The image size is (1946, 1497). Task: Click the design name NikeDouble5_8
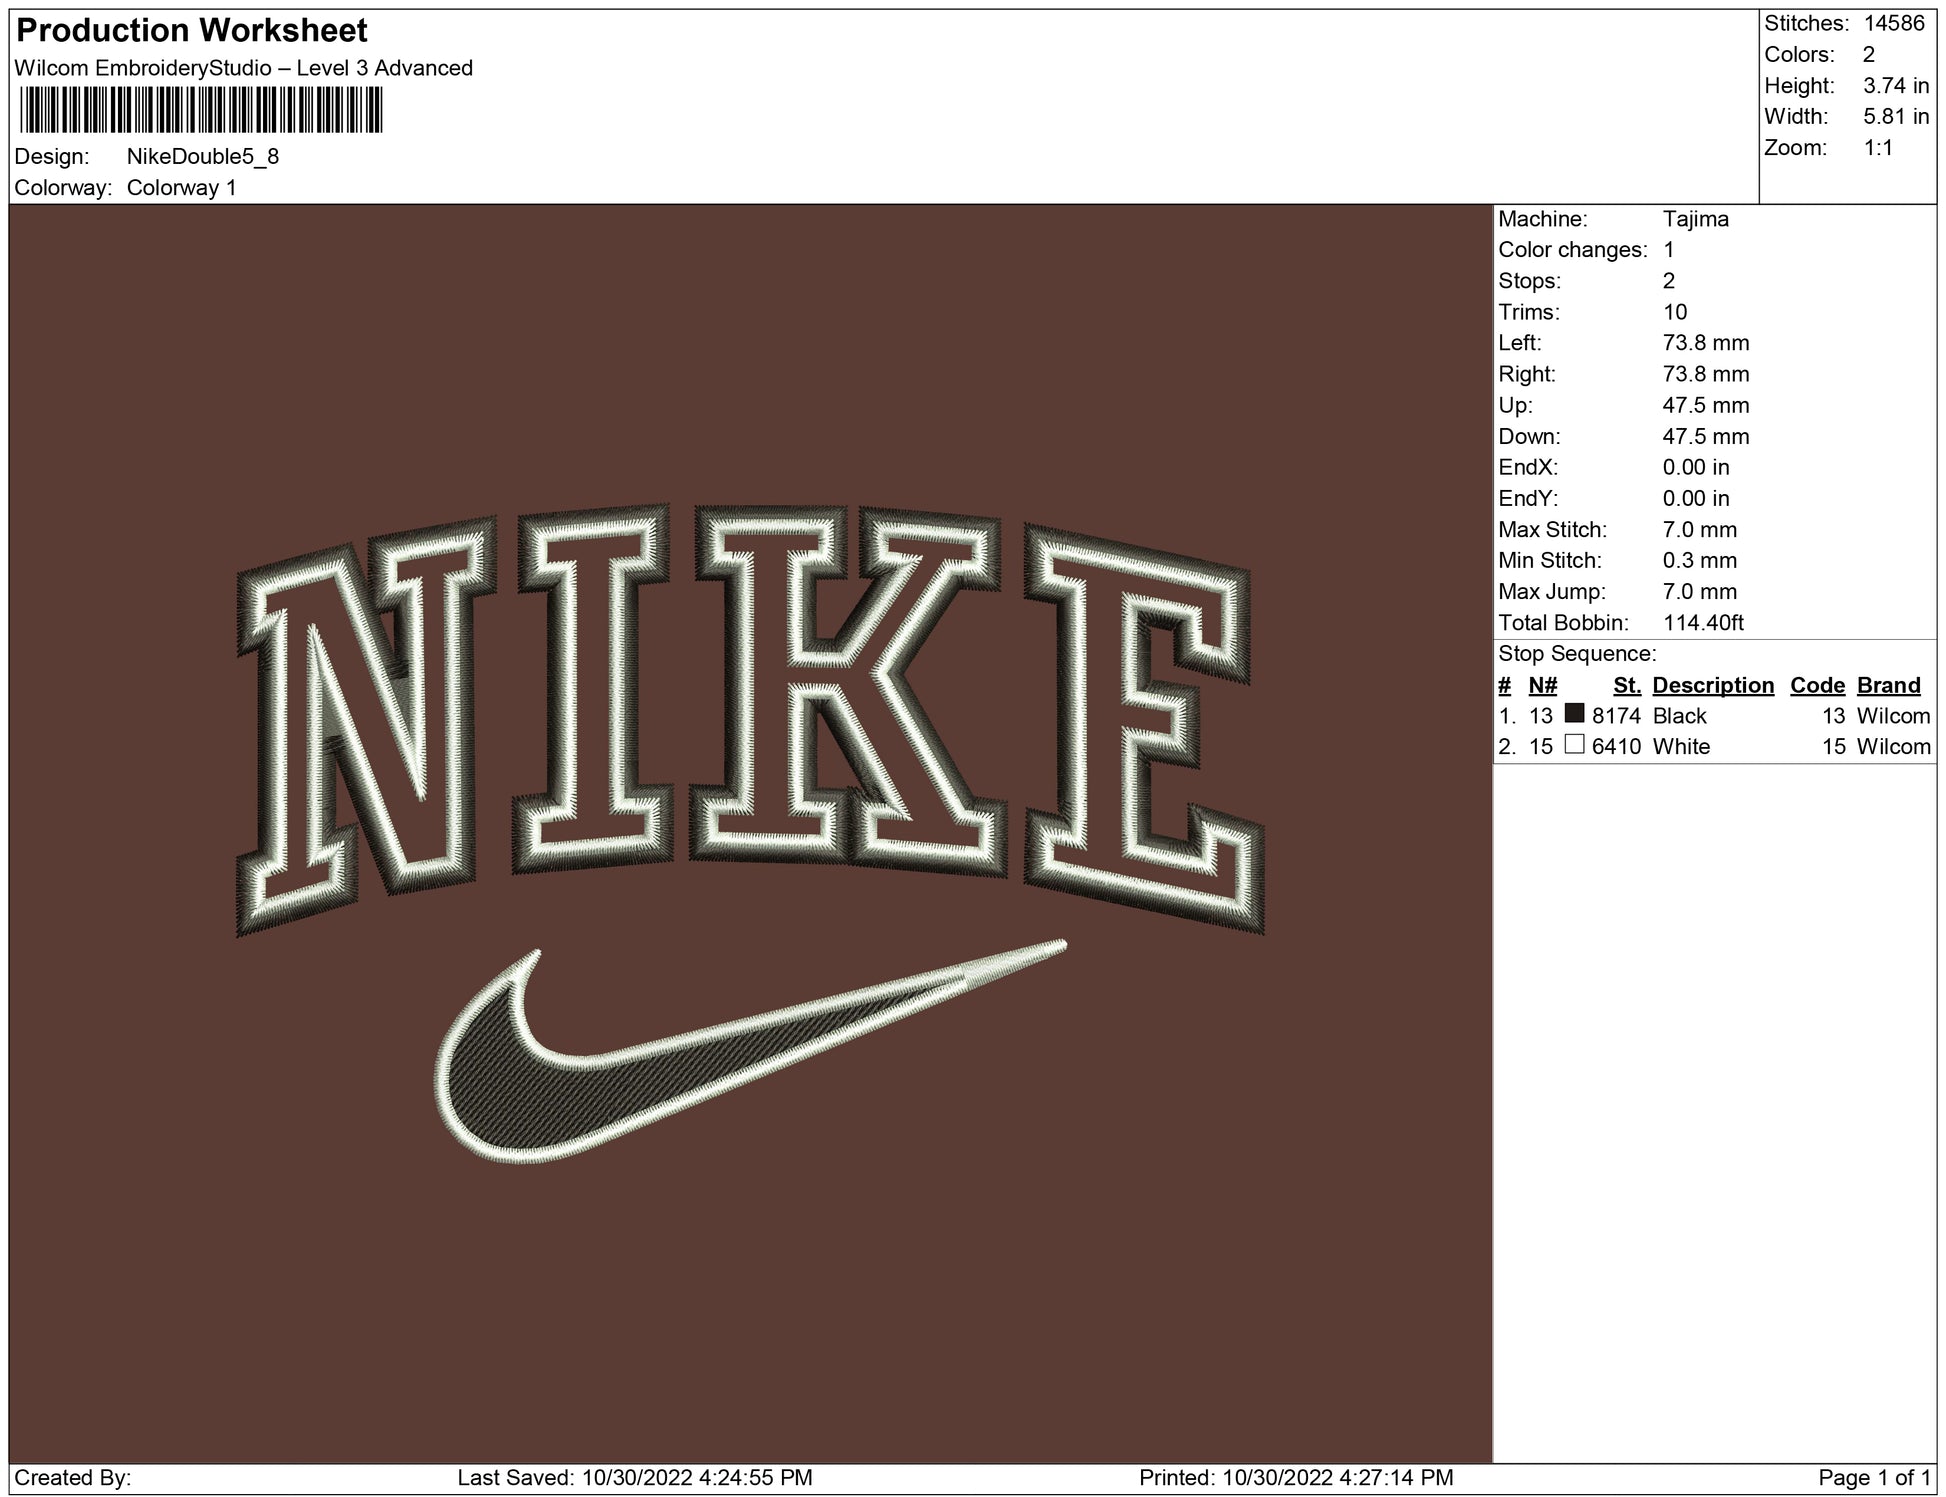click(x=203, y=157)
